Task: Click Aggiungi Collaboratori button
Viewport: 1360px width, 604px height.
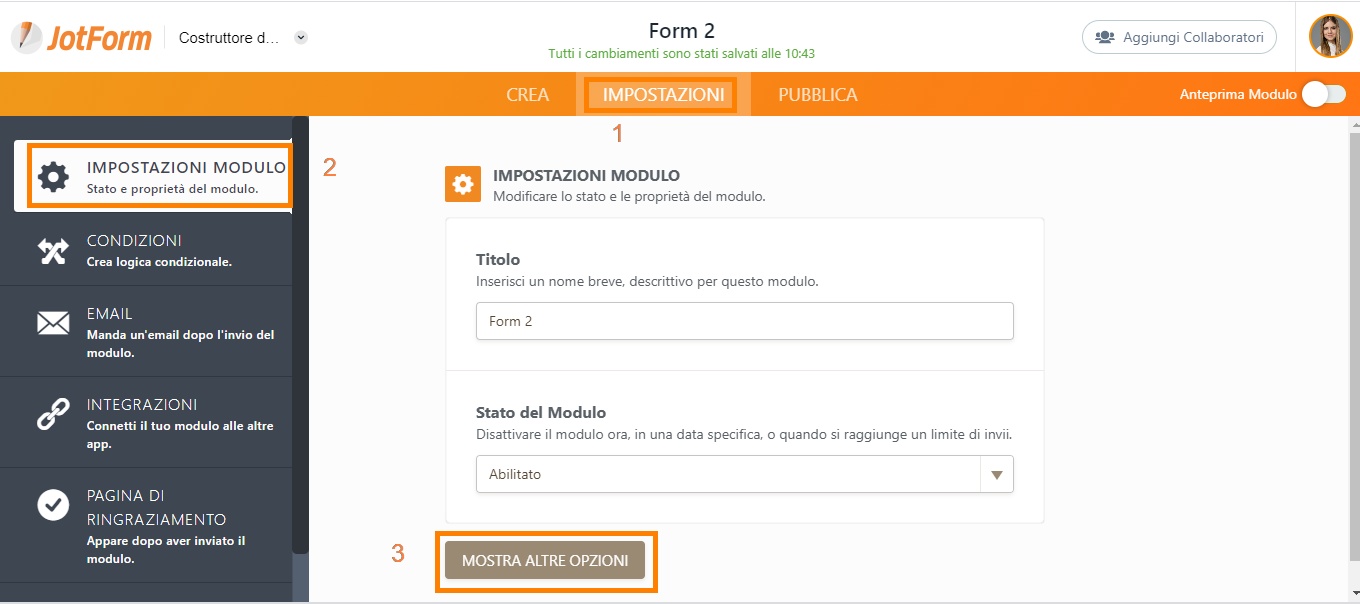Action: 1180,37
